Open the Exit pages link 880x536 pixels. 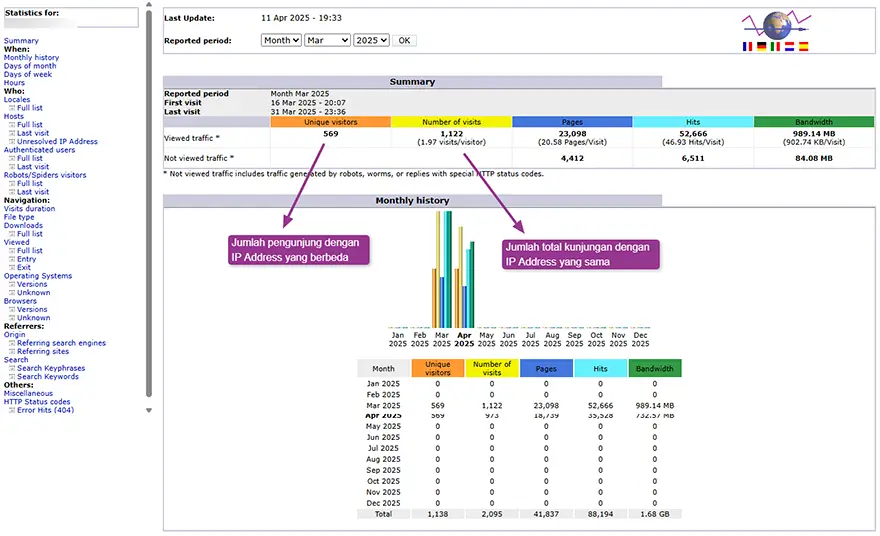[x=24, y=267]
